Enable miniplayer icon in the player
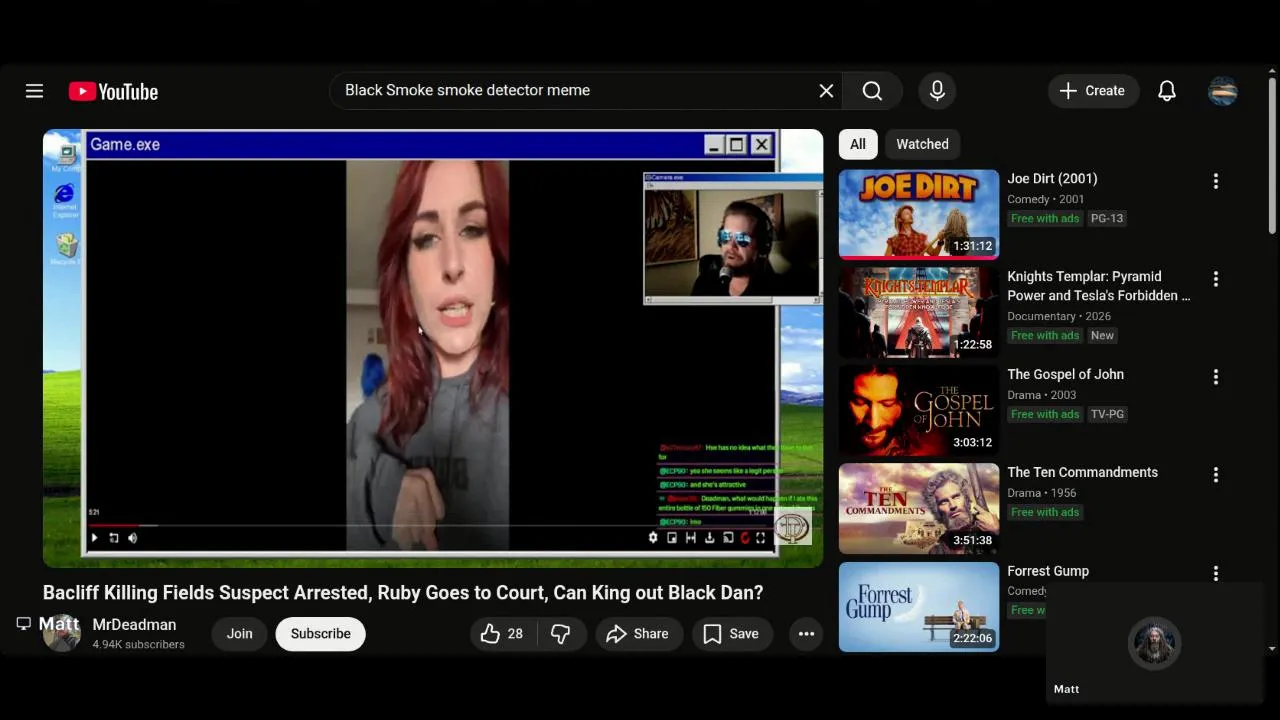 [672, 538]
